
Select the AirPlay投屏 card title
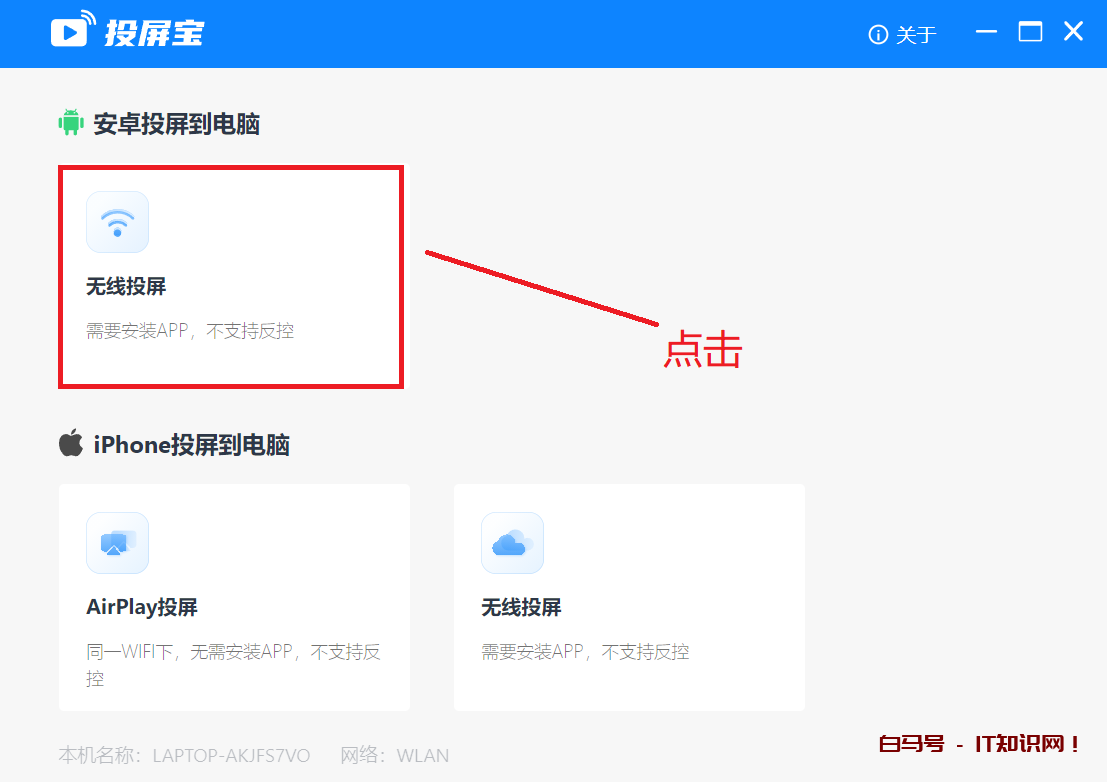tap(142, 607)
